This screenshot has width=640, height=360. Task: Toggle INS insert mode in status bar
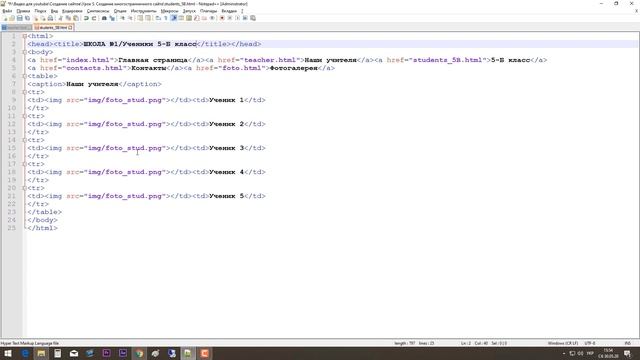tap(628, 343)
